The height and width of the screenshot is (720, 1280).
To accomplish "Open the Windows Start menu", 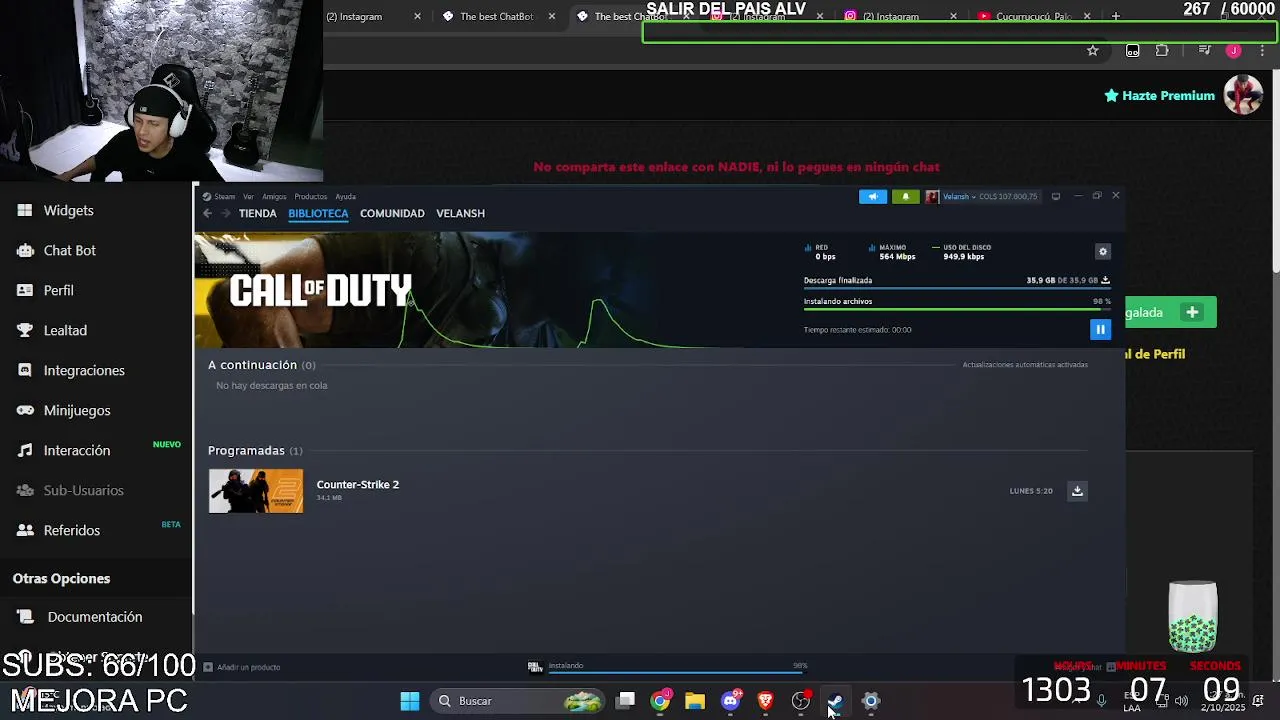I will [410, 701].
